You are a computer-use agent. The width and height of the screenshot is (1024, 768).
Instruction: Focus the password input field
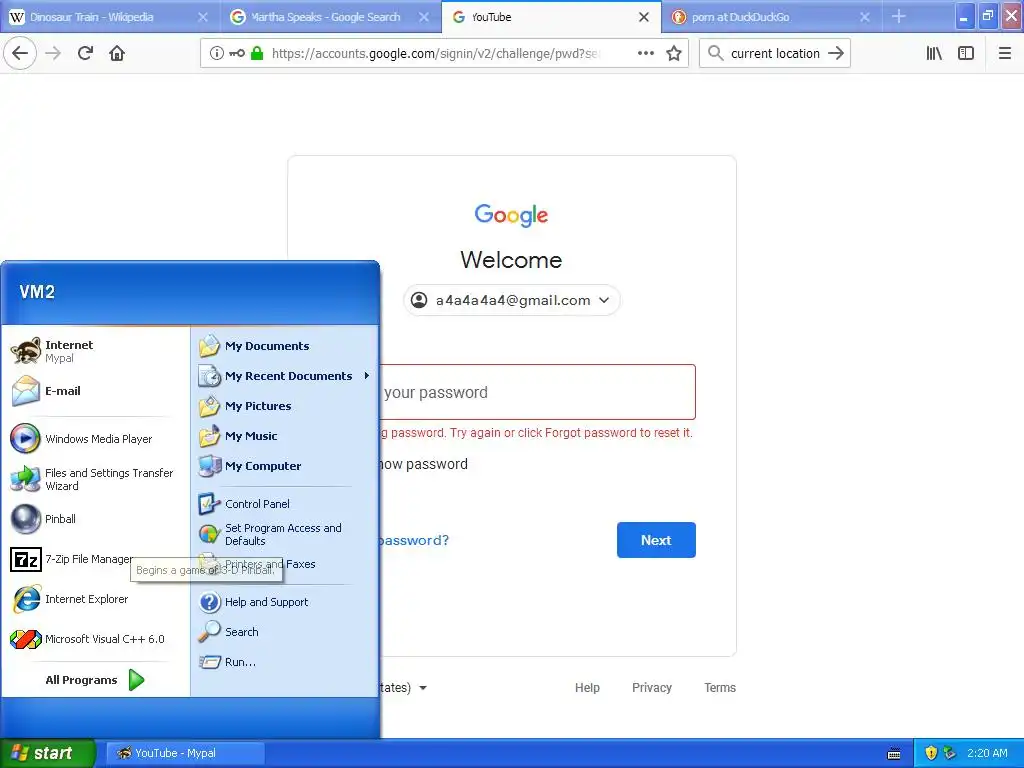[536, 392]
